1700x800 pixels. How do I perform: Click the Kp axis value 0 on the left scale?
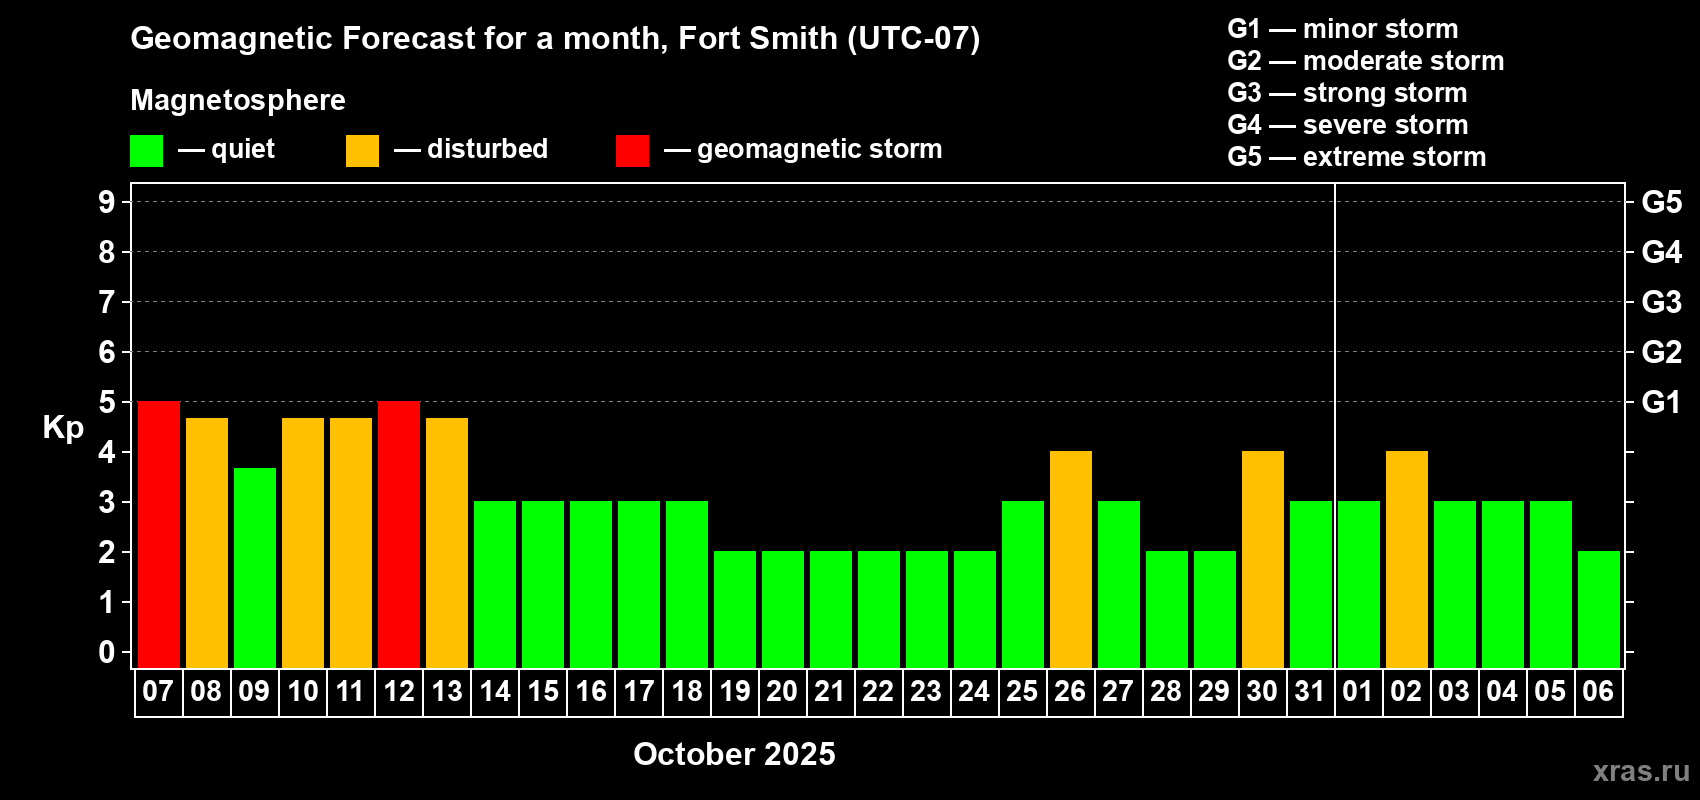(x=107, y=652)
